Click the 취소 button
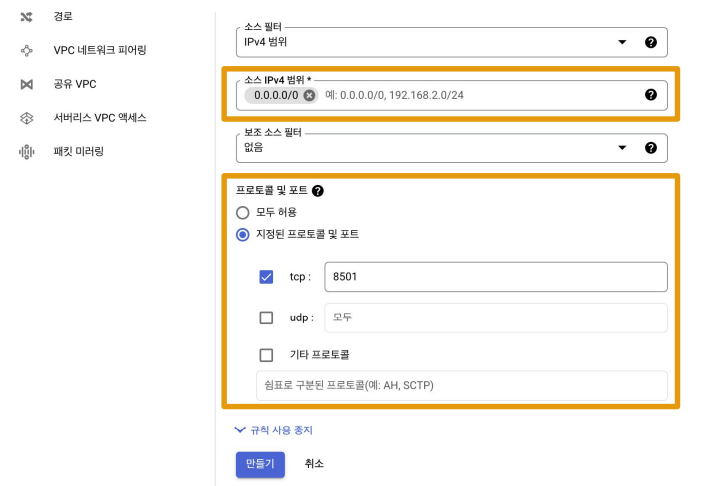The image size is (717, 486). tap(314, 464)
